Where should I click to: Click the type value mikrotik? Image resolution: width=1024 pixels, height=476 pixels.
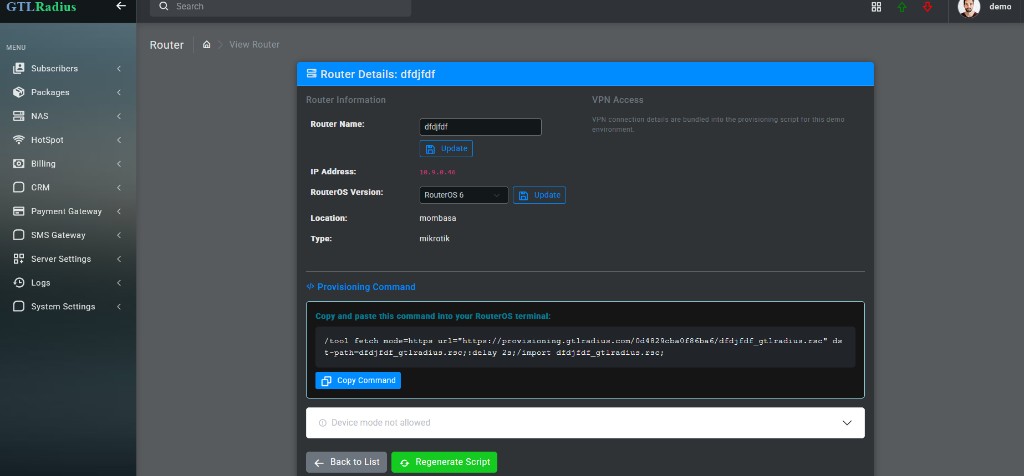(x=434, y=239)
